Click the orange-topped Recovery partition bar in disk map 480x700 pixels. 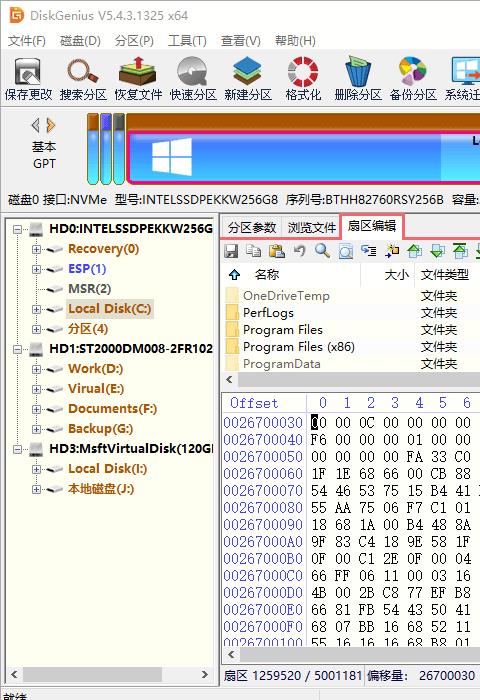click(x=92, y=149)
